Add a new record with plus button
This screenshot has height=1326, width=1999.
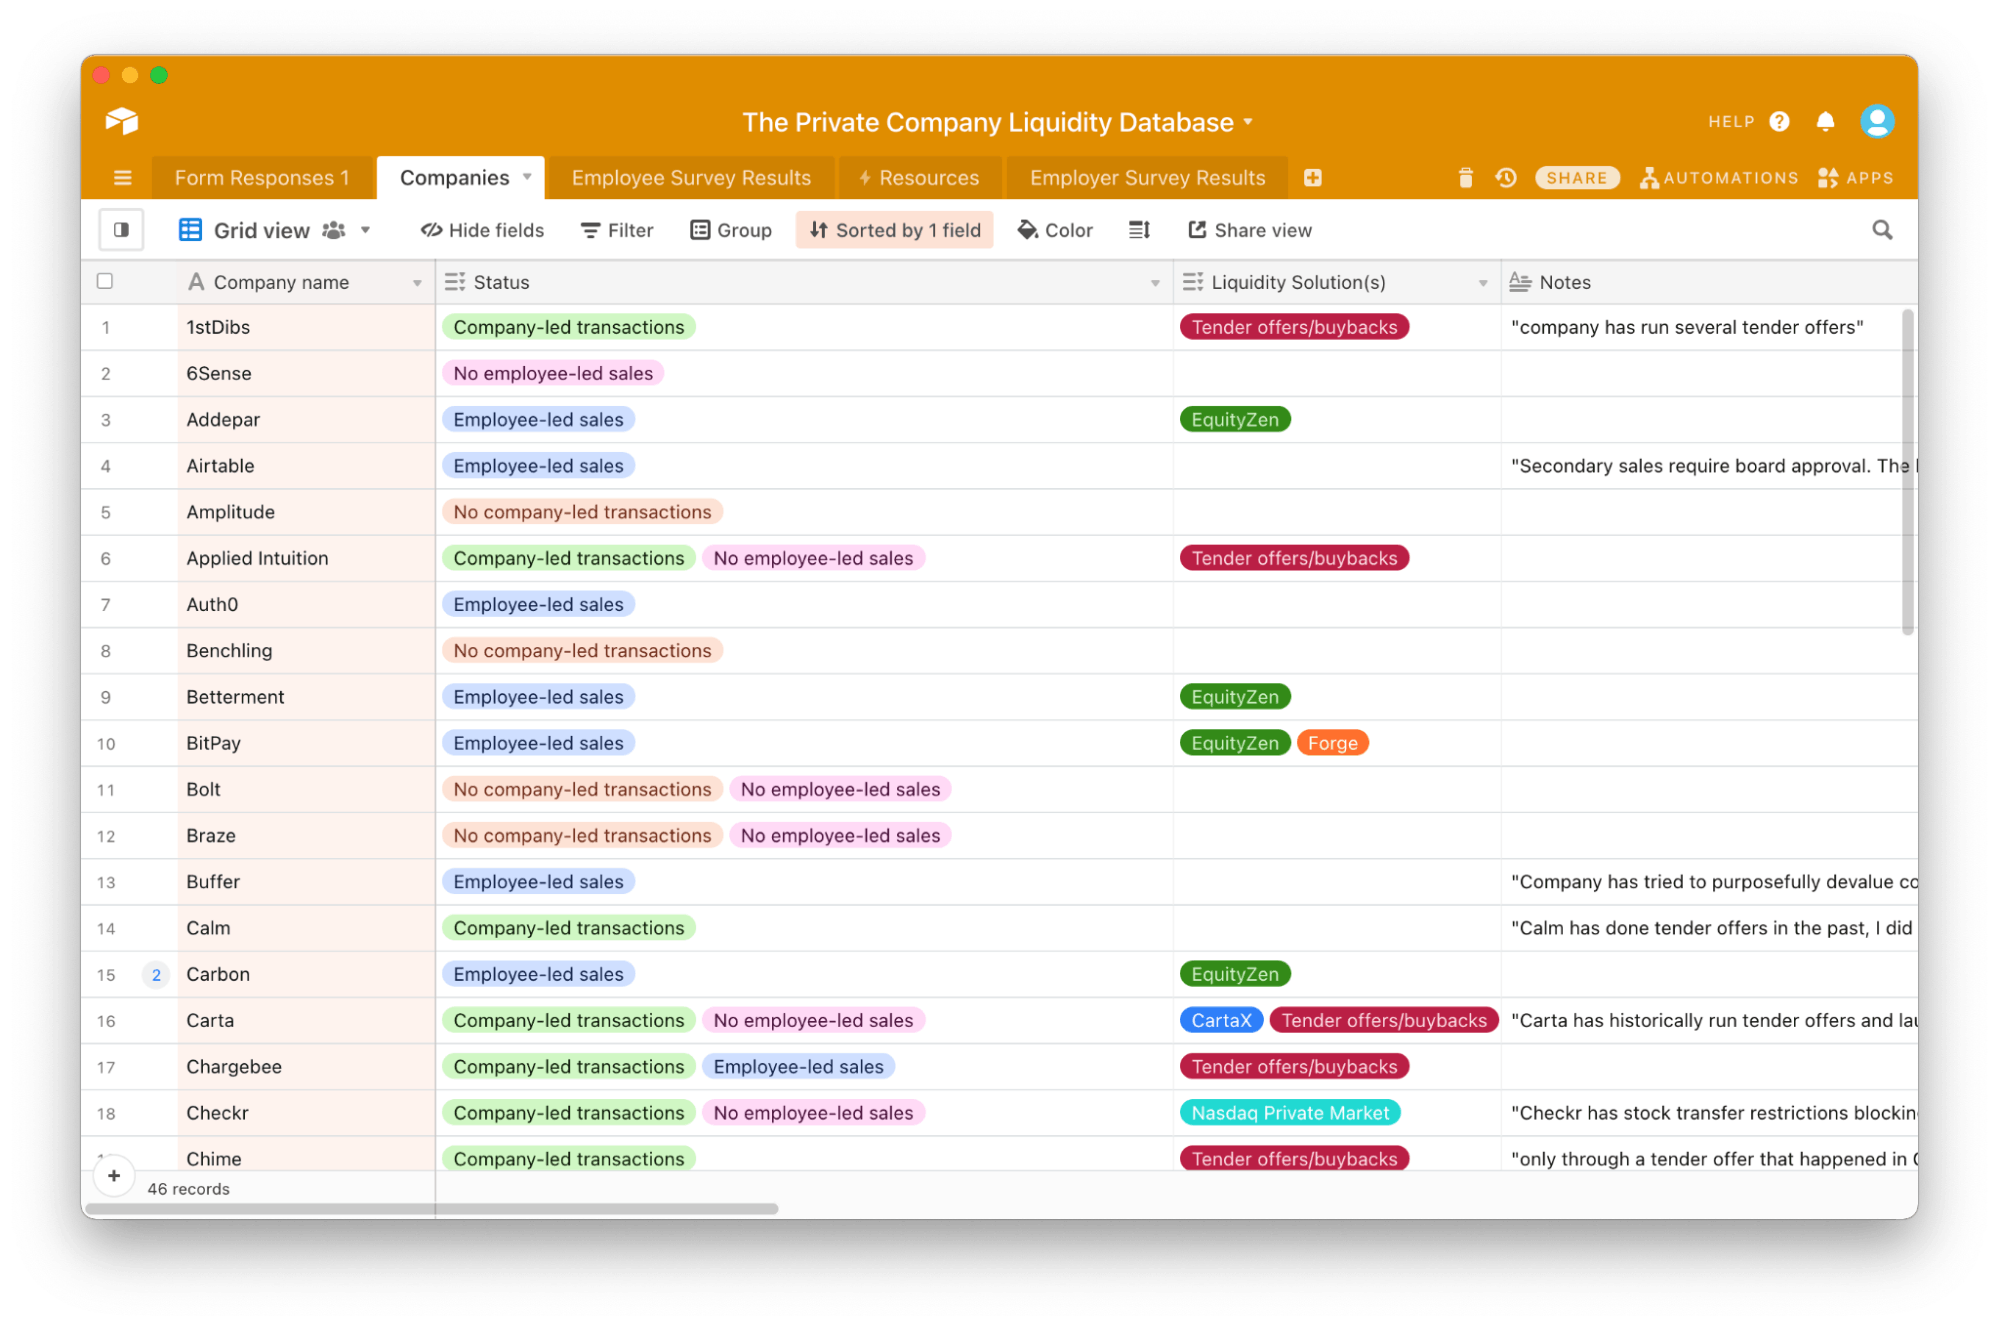click(x=114, y=1176)
